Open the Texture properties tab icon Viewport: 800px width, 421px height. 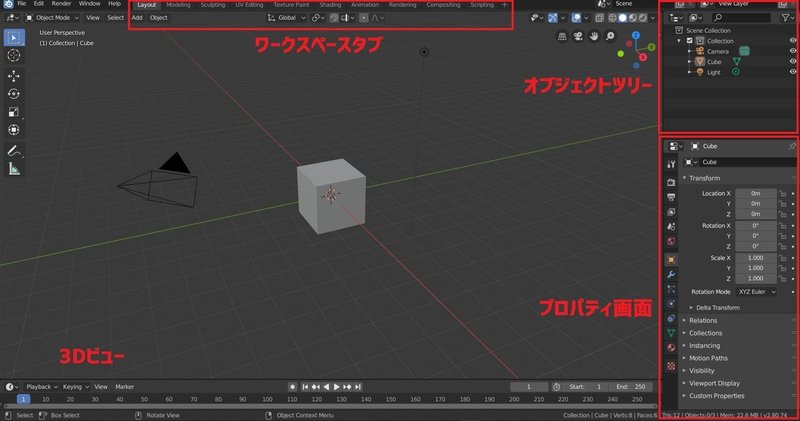[x=671, y=366]
